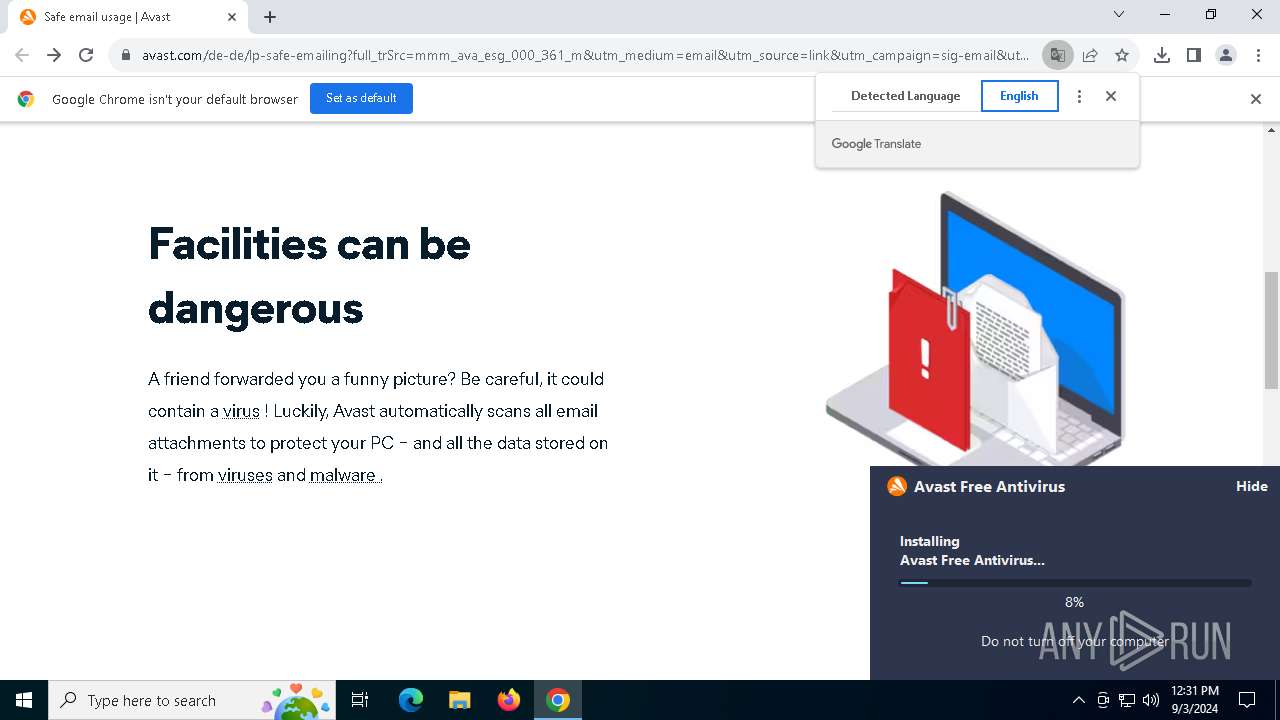Open the malware link in paragraph
This screenshot has height=720, width=1280.
(343, 475)
